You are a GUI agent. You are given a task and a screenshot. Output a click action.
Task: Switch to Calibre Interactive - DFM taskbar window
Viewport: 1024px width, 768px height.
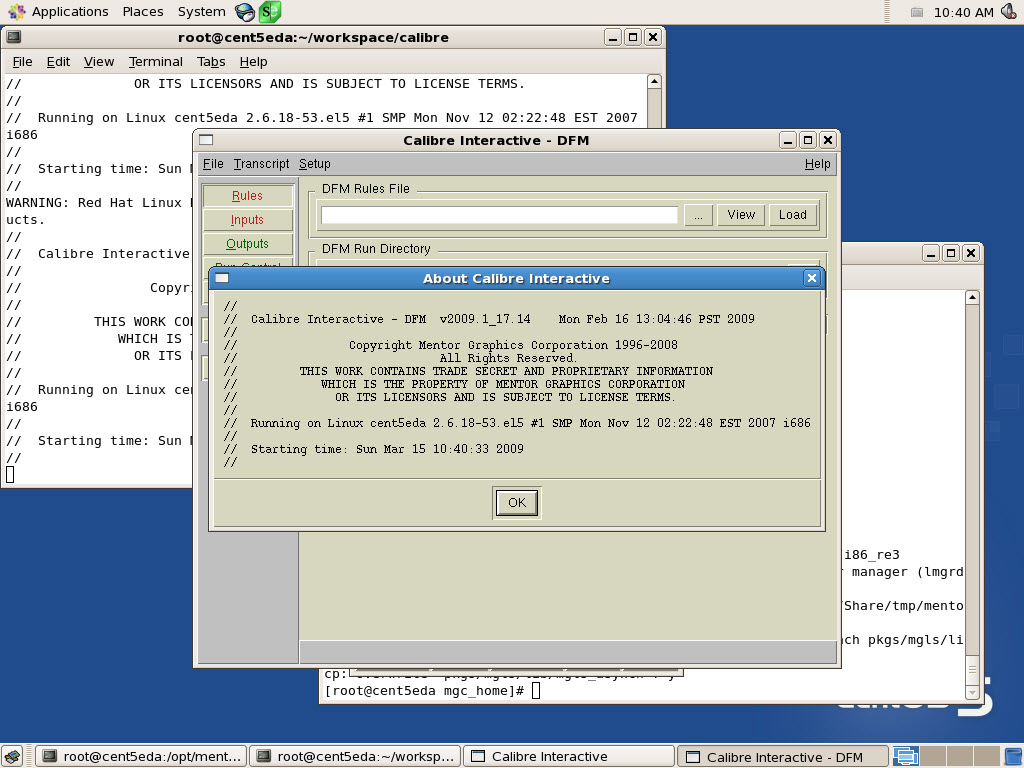(x=783, y=756)
